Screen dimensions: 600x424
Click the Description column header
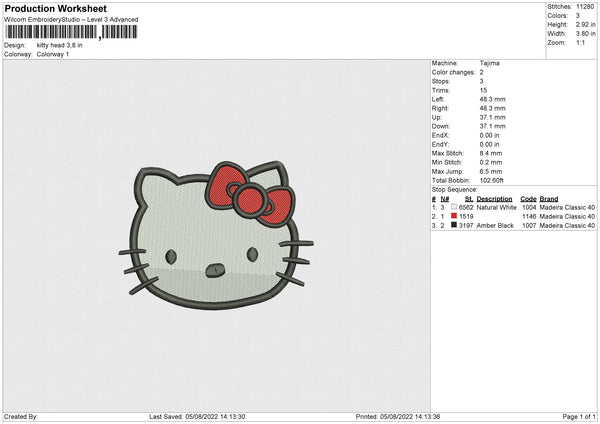point(494,199)
